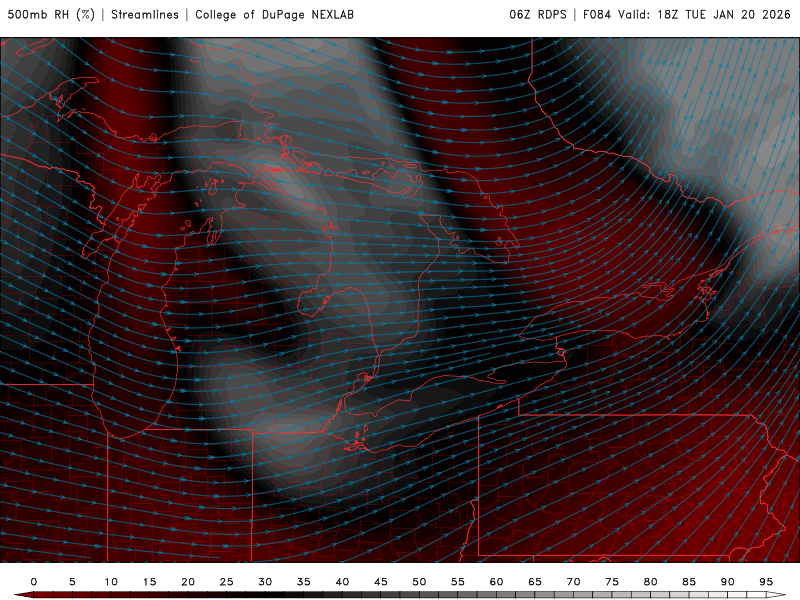Select the "50" value on the color scale
This screenshot has height=600, width=800.
(419, 582)
